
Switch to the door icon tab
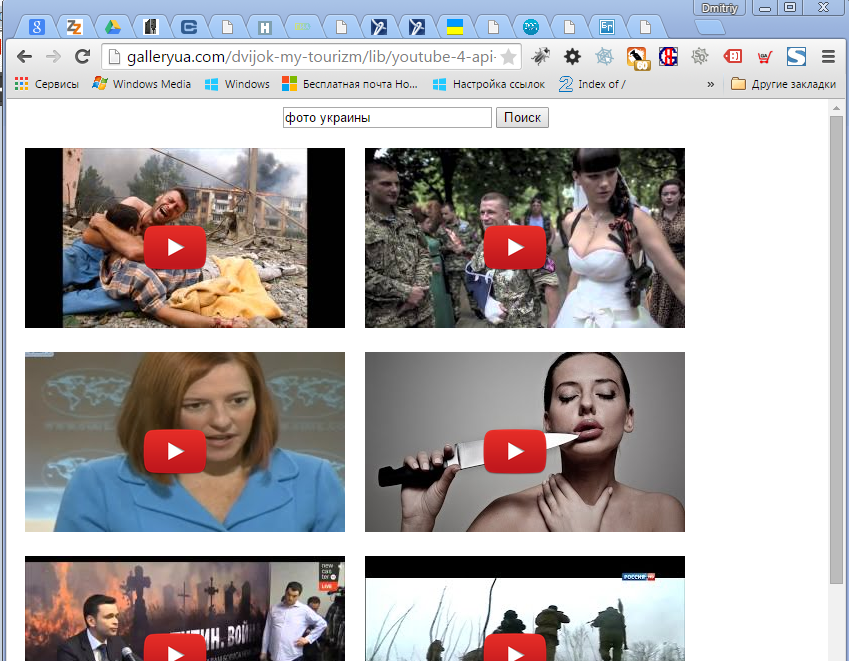151,27
